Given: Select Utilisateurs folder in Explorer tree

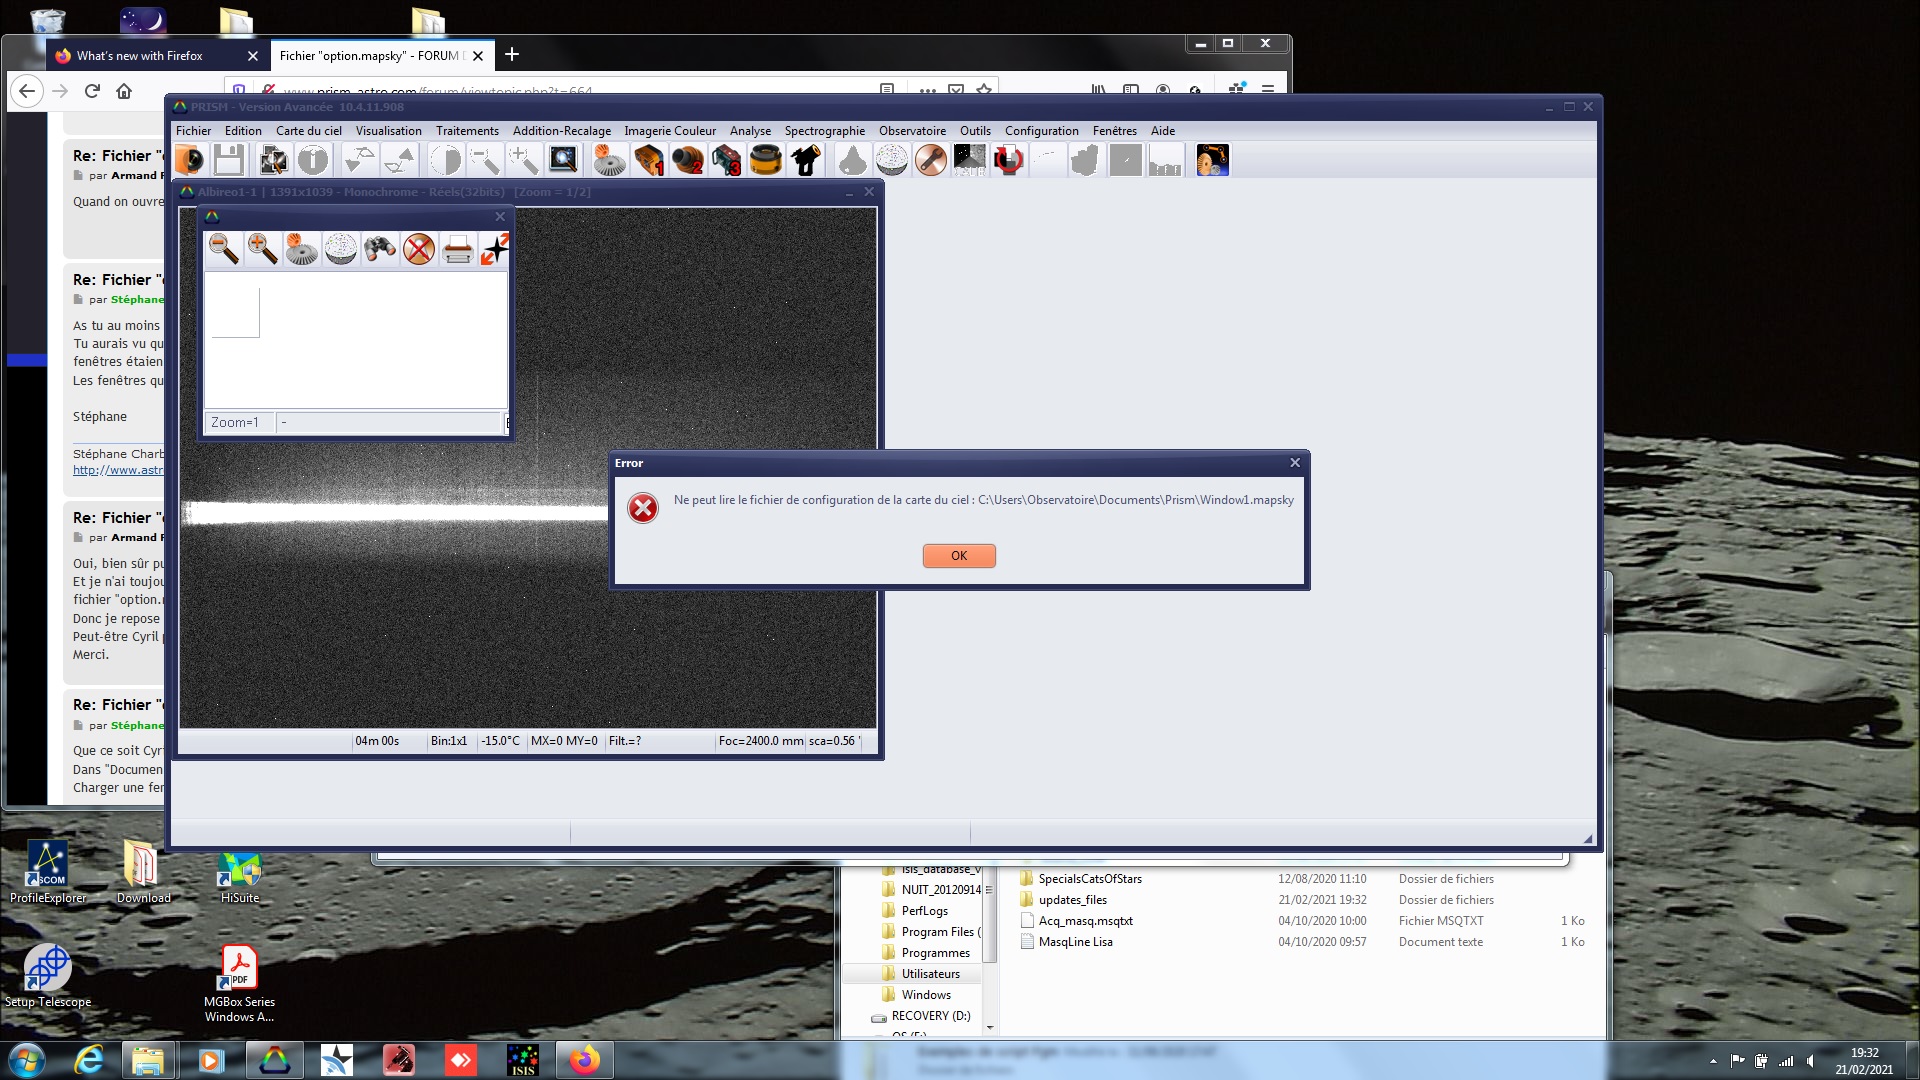Looking at the screenshot, I should tap(930, 974).
